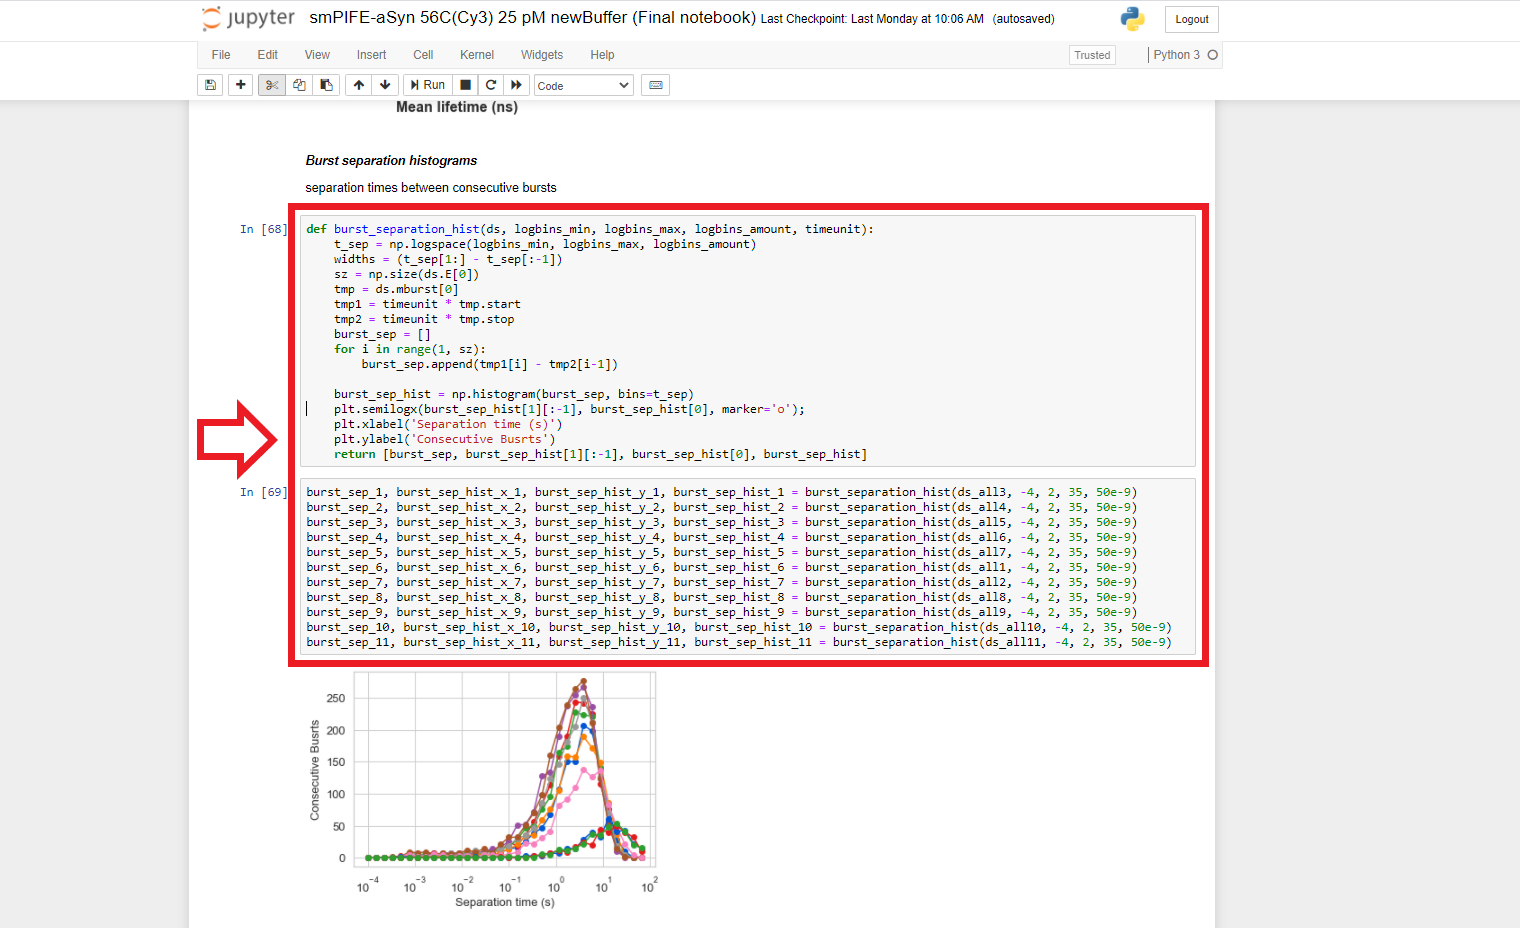This screenshot has width=1520, height=928.
Task: Expand the Widgets menu
Action: click(x=541, y=55)
